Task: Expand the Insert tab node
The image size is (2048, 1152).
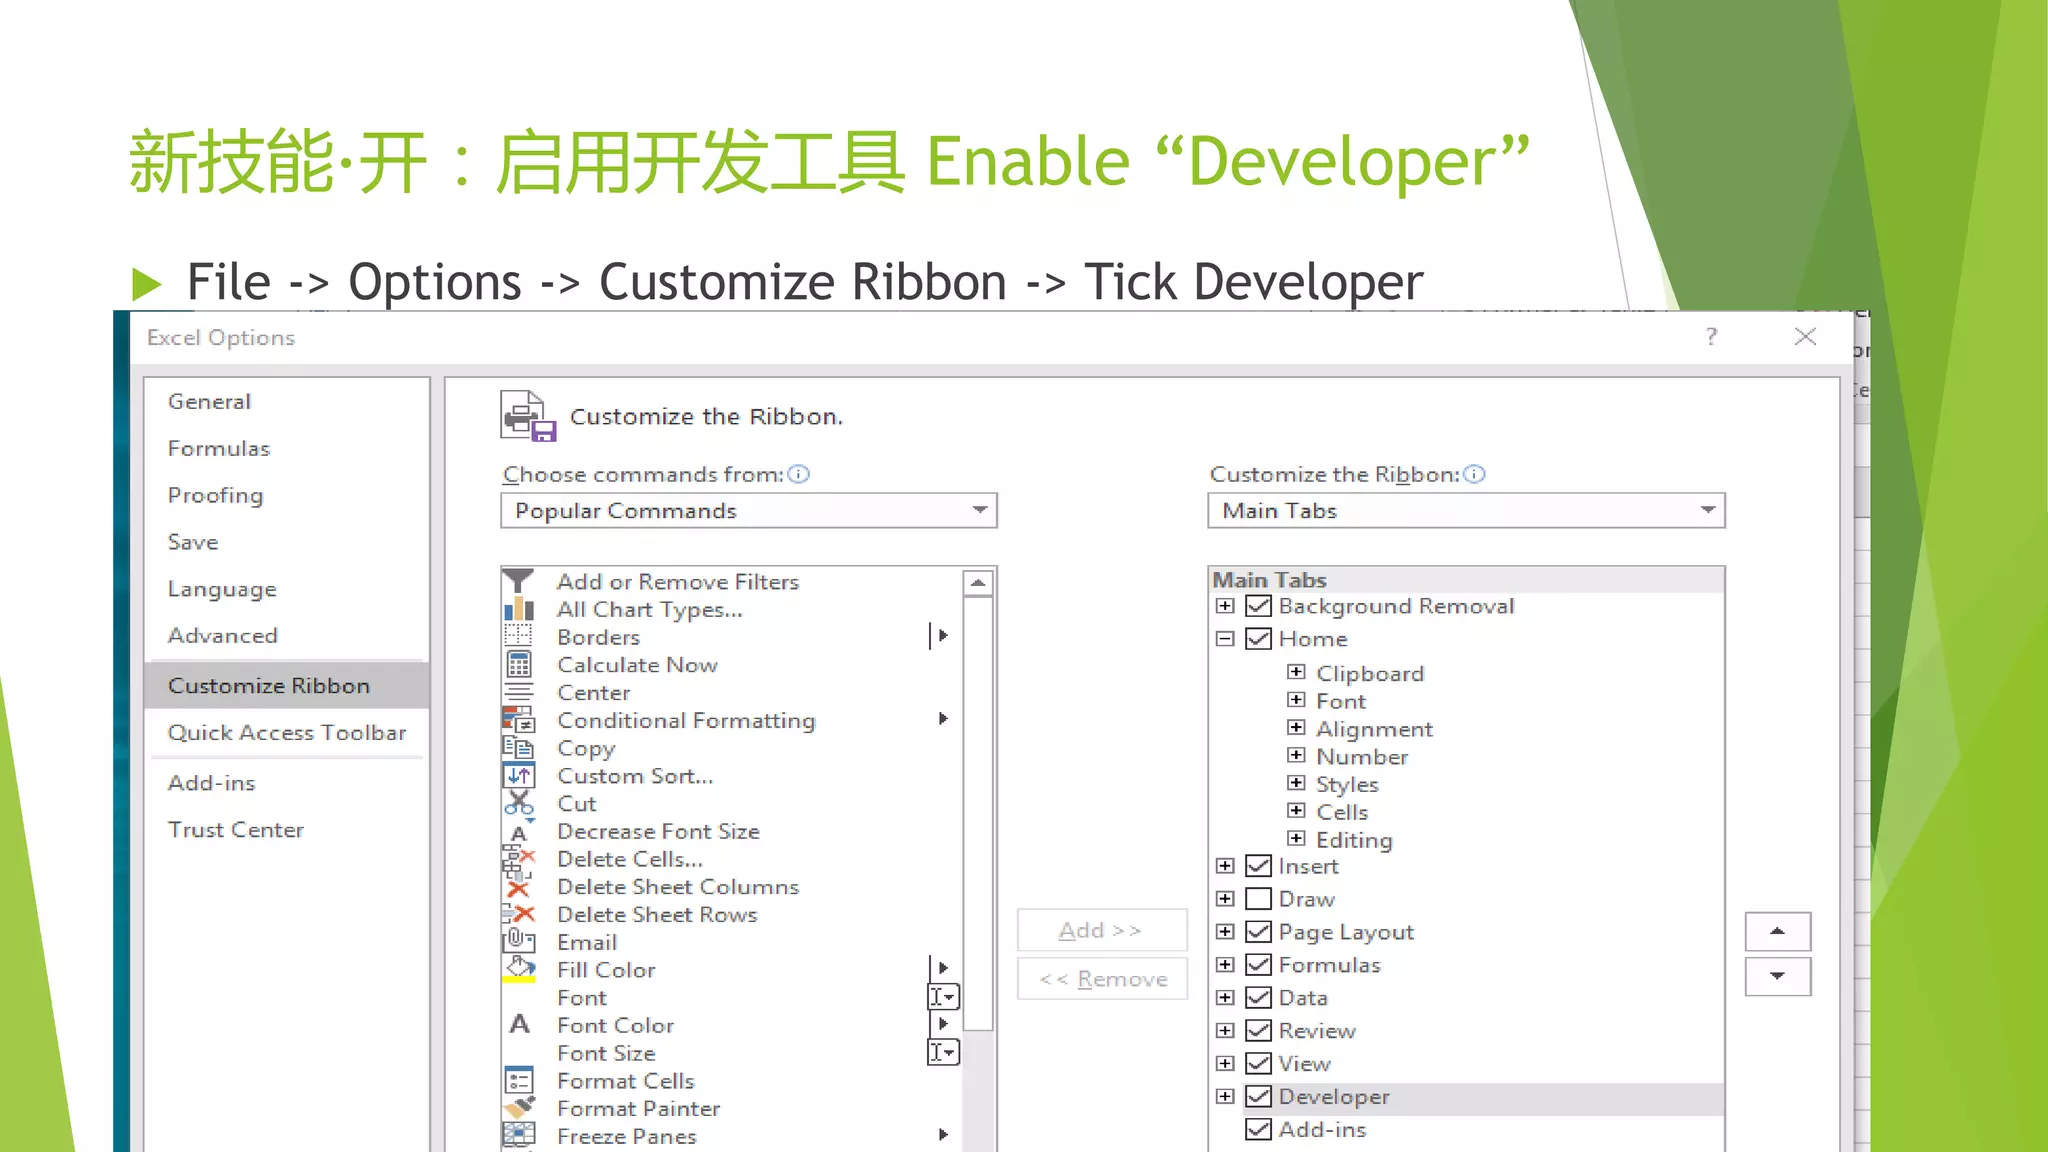Action: 1225,866
